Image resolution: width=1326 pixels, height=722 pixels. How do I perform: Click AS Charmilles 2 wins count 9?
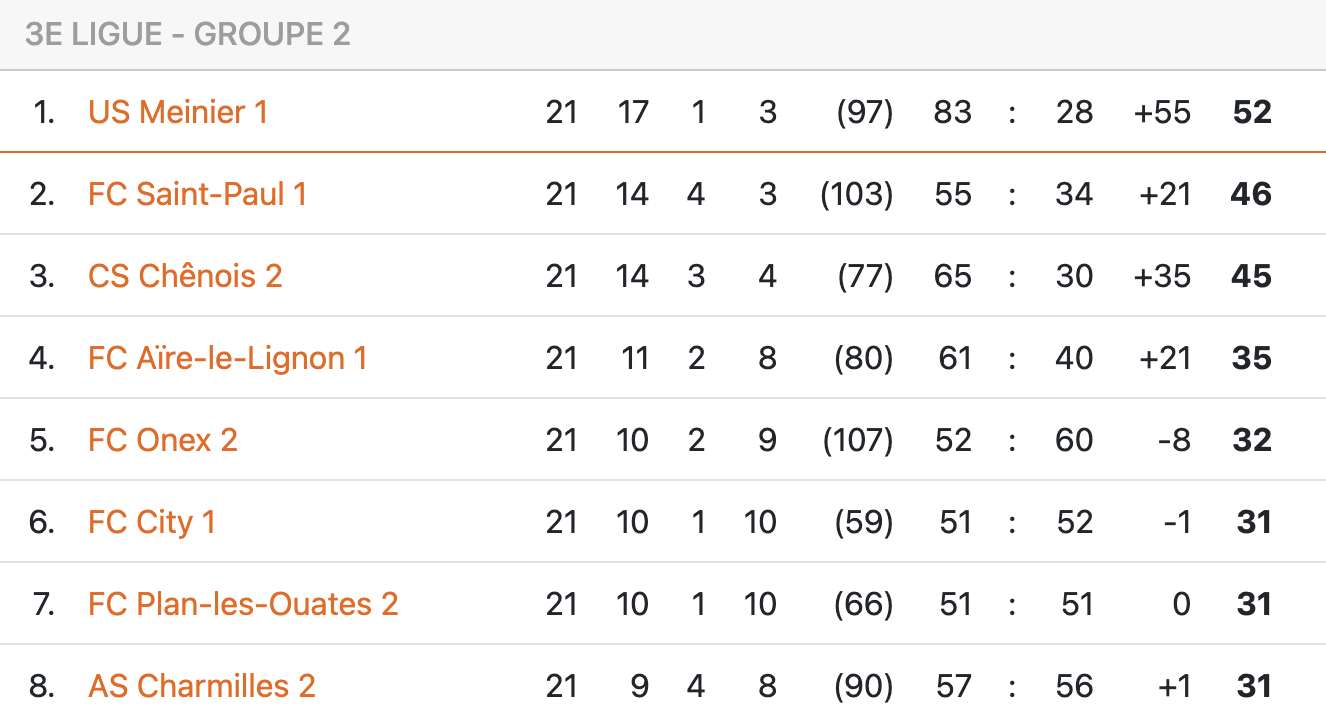tap(639, 685)
